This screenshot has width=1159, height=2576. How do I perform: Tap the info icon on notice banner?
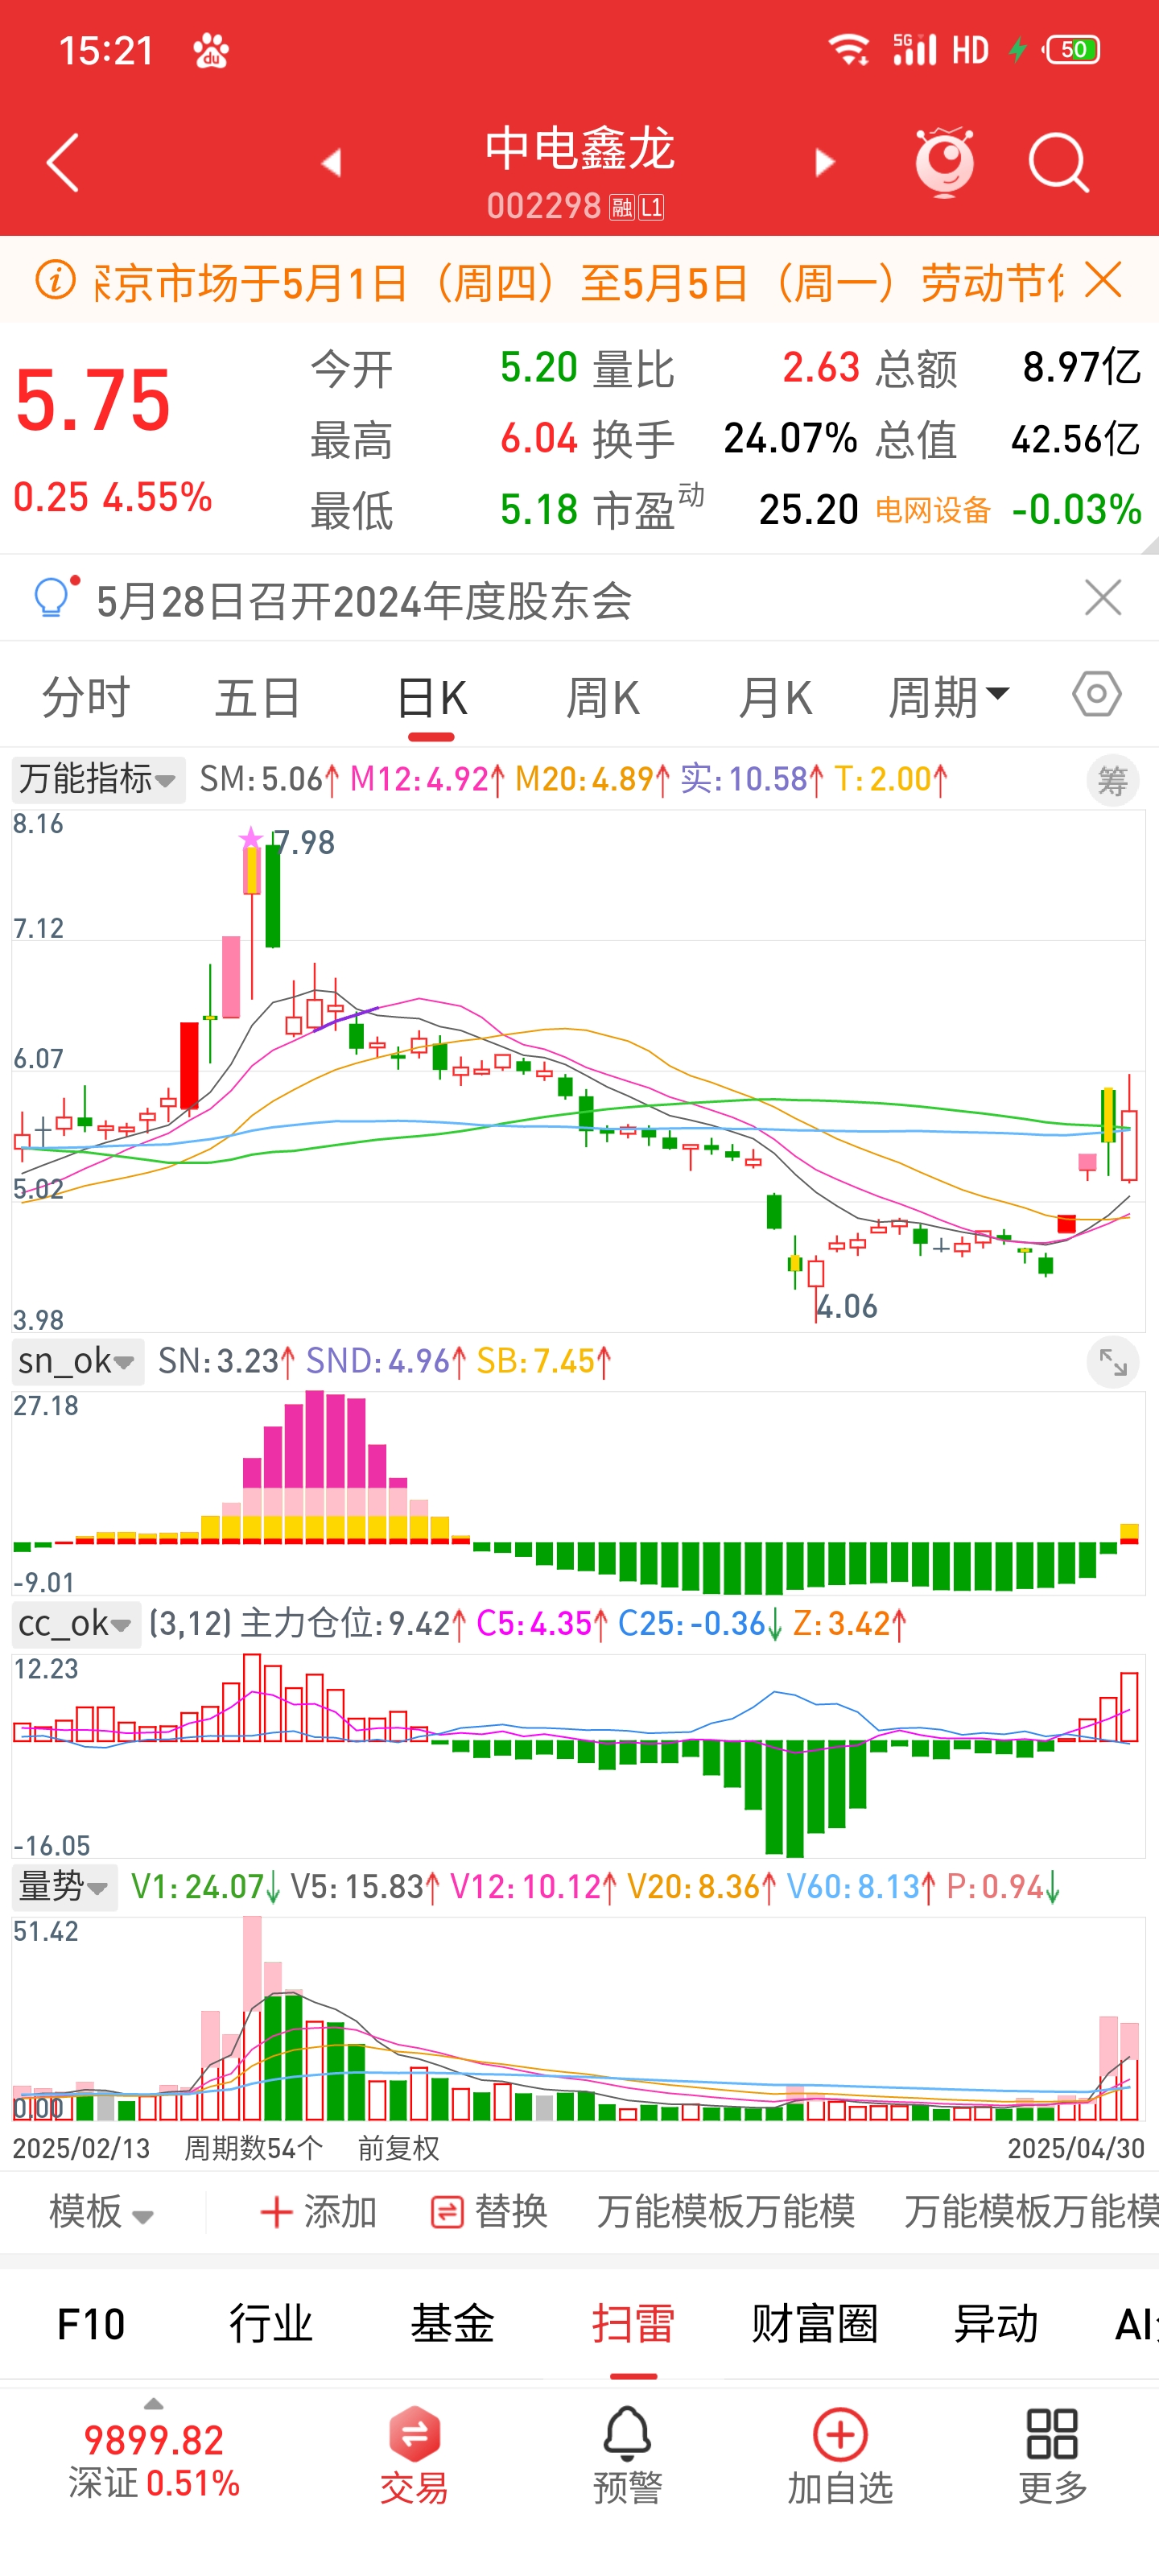tap(56, 281)
